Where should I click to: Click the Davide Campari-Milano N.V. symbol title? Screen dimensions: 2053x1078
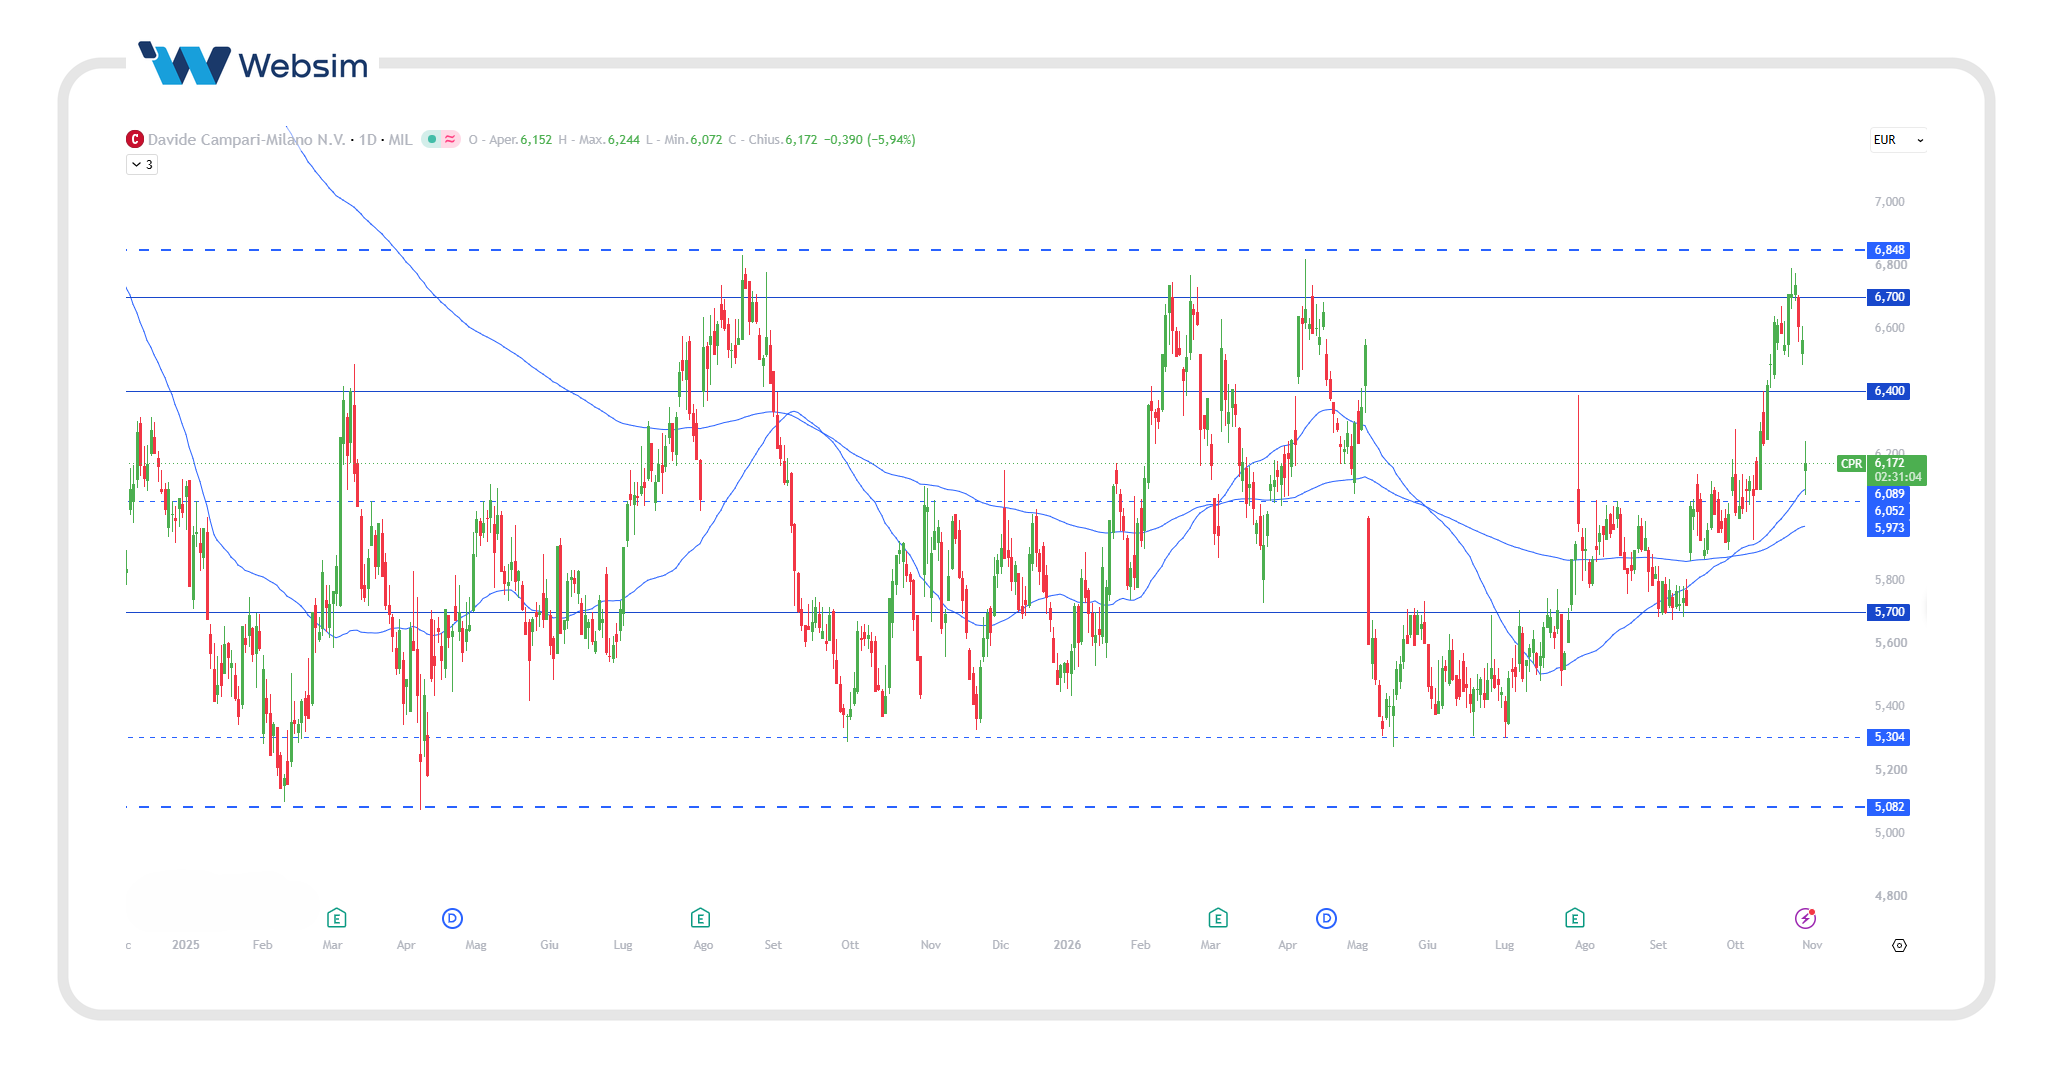[246, 139]
